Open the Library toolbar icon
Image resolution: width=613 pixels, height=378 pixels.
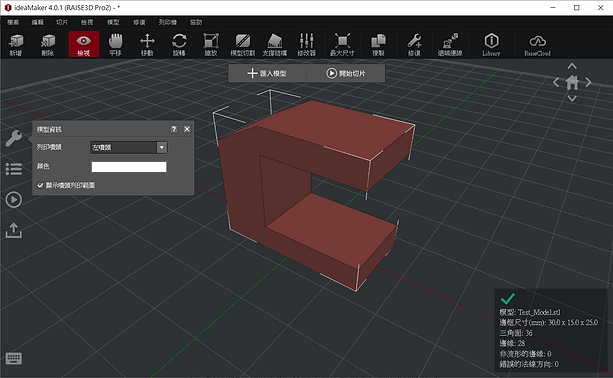pyautogui.click(x=491, y=45)
